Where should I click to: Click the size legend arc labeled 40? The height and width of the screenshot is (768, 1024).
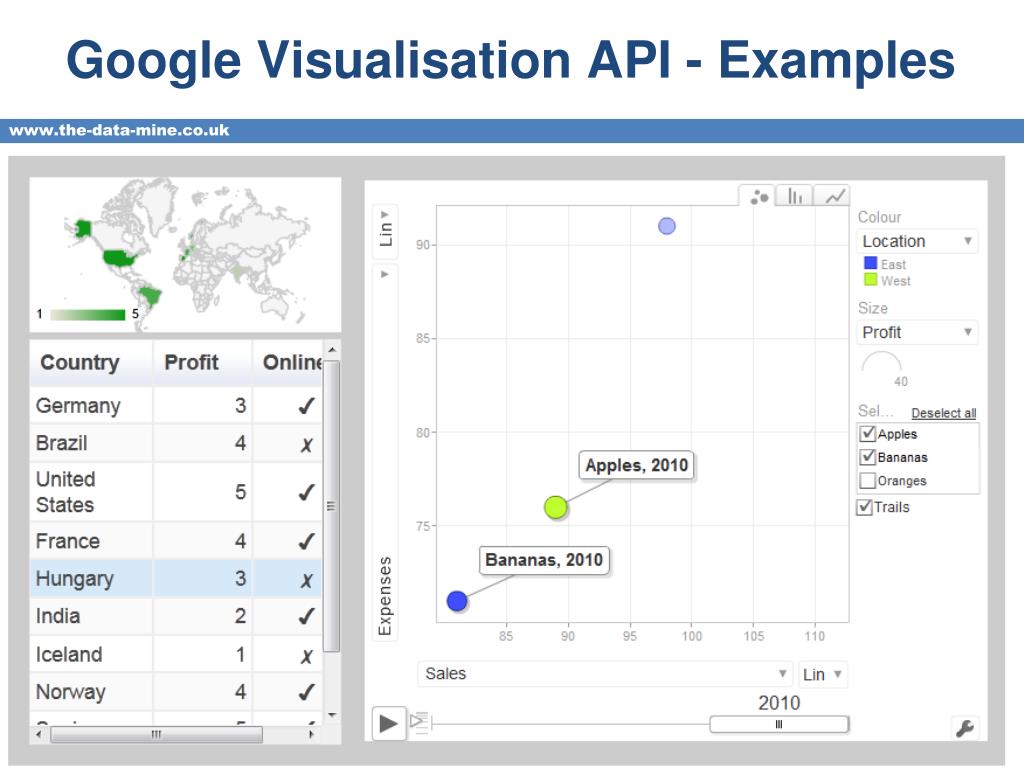pos(882,362)
